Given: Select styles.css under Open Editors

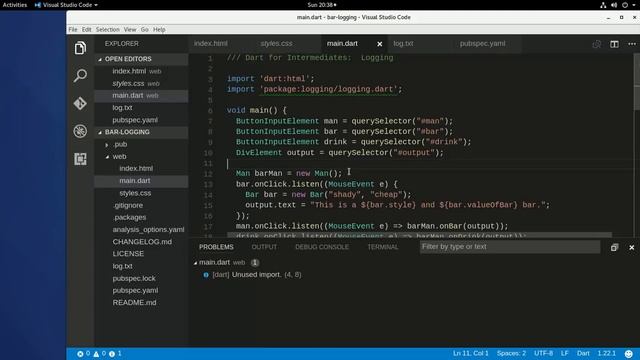Looking at the screenshot, I should tap(141, 84).
